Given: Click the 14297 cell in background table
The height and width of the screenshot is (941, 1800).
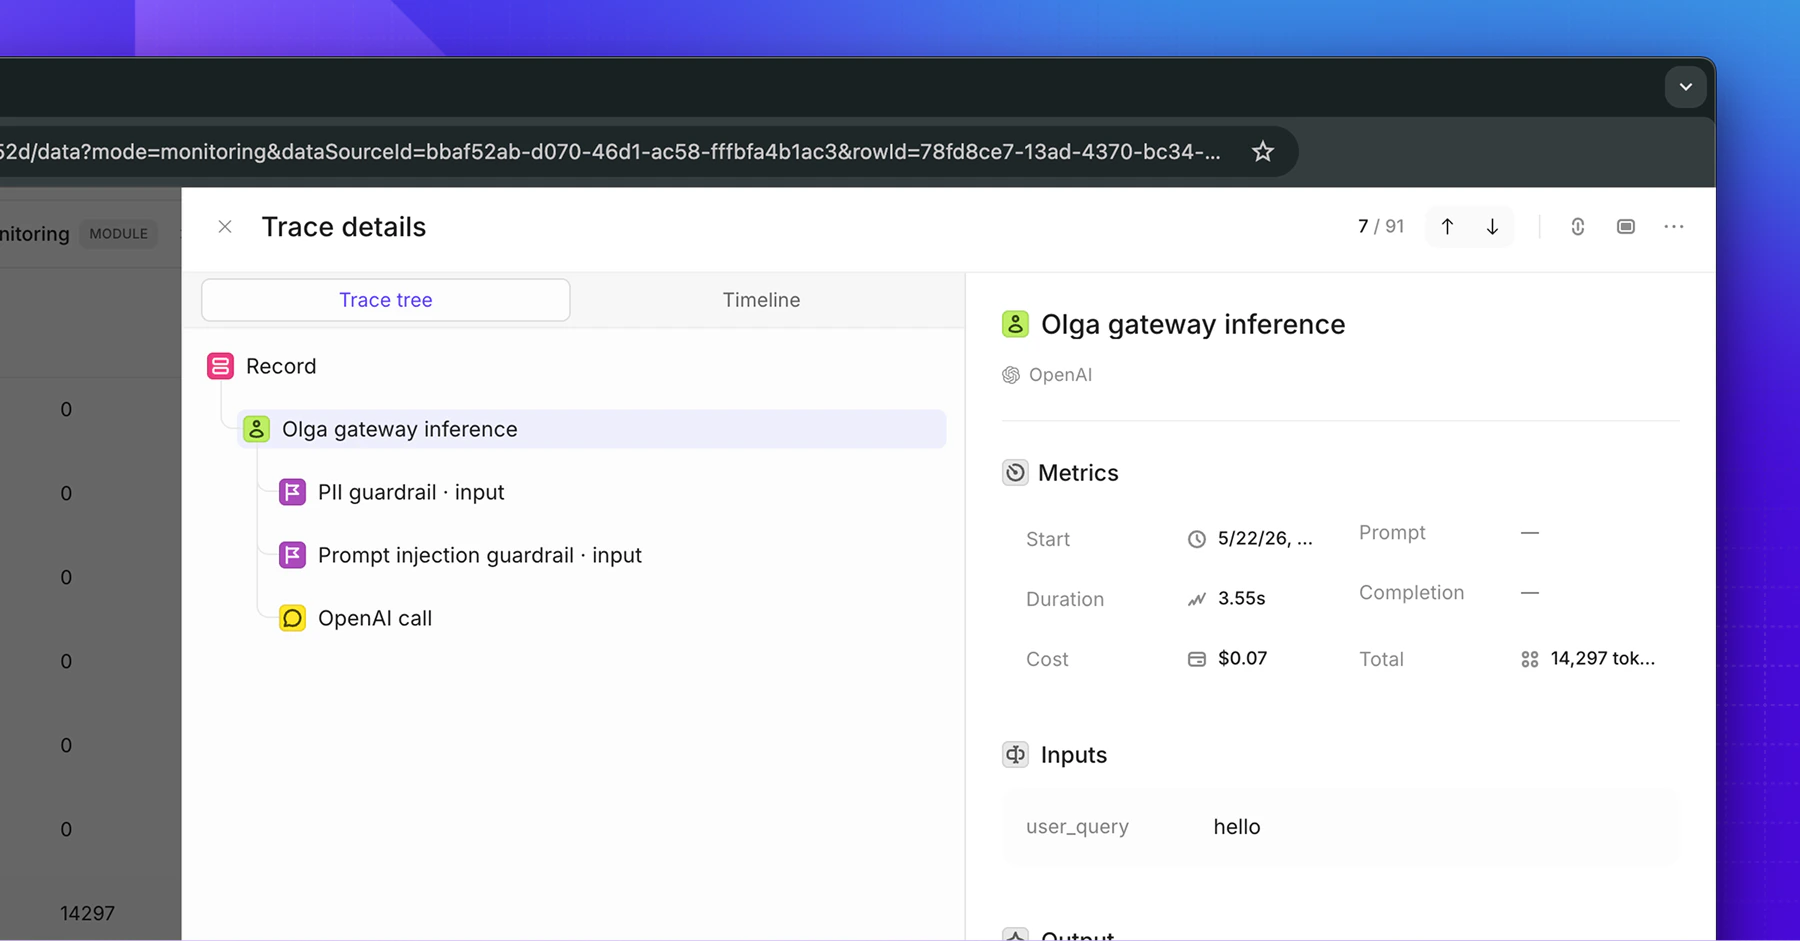Looking at the screenshot, I should 87,913.
